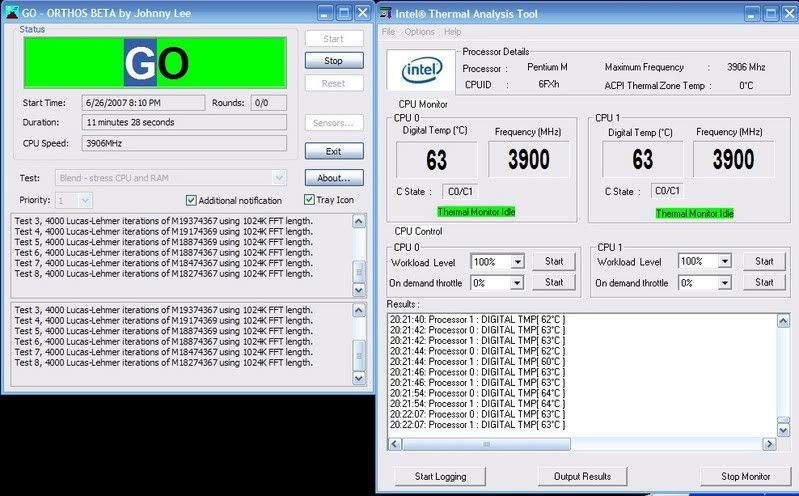Open the CPU 1 Workload Level dropdown
799x496 pixels.
[724, 262]
